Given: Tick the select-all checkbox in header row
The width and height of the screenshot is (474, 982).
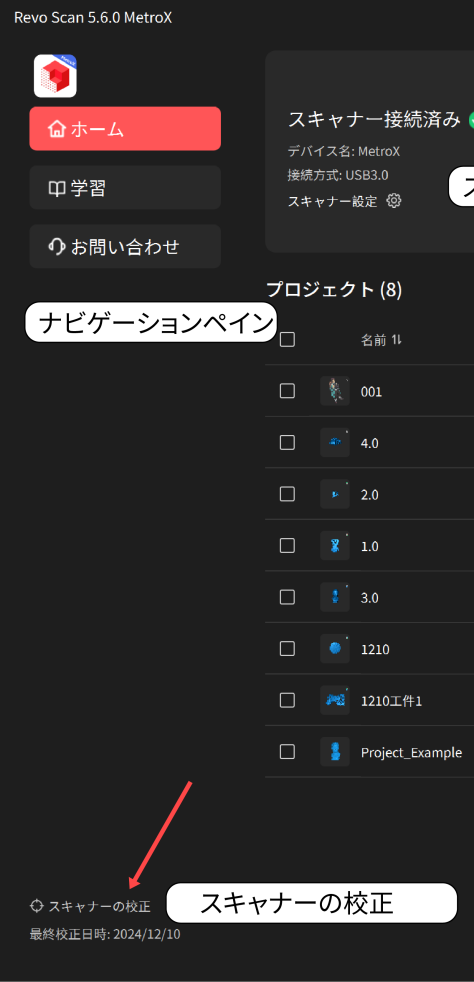Looking at the screenshot, I should point(287,340).
